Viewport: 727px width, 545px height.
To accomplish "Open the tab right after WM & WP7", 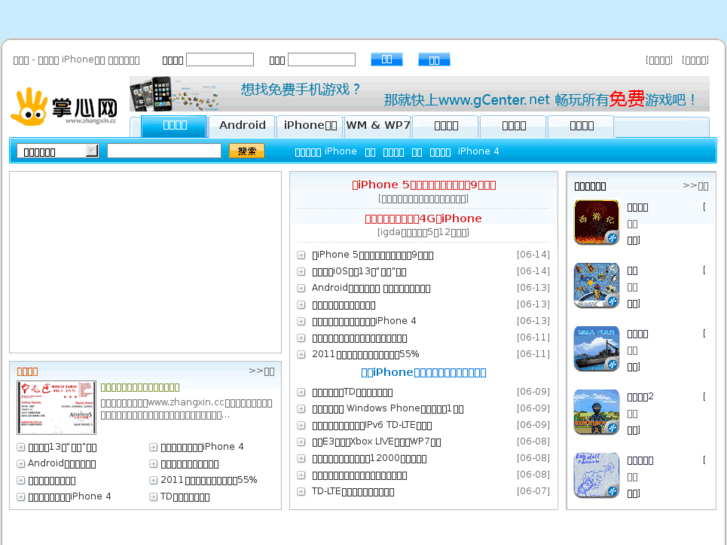I will coord(446,126).
